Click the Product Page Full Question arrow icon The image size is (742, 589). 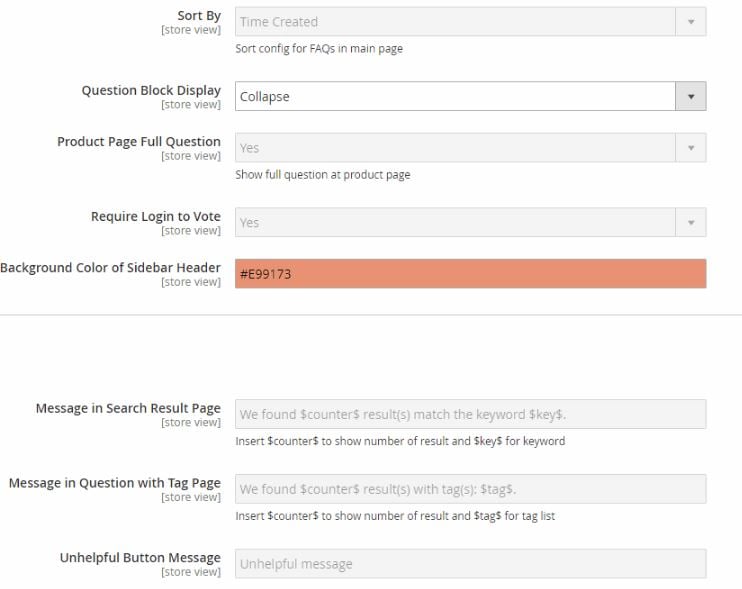691,148
